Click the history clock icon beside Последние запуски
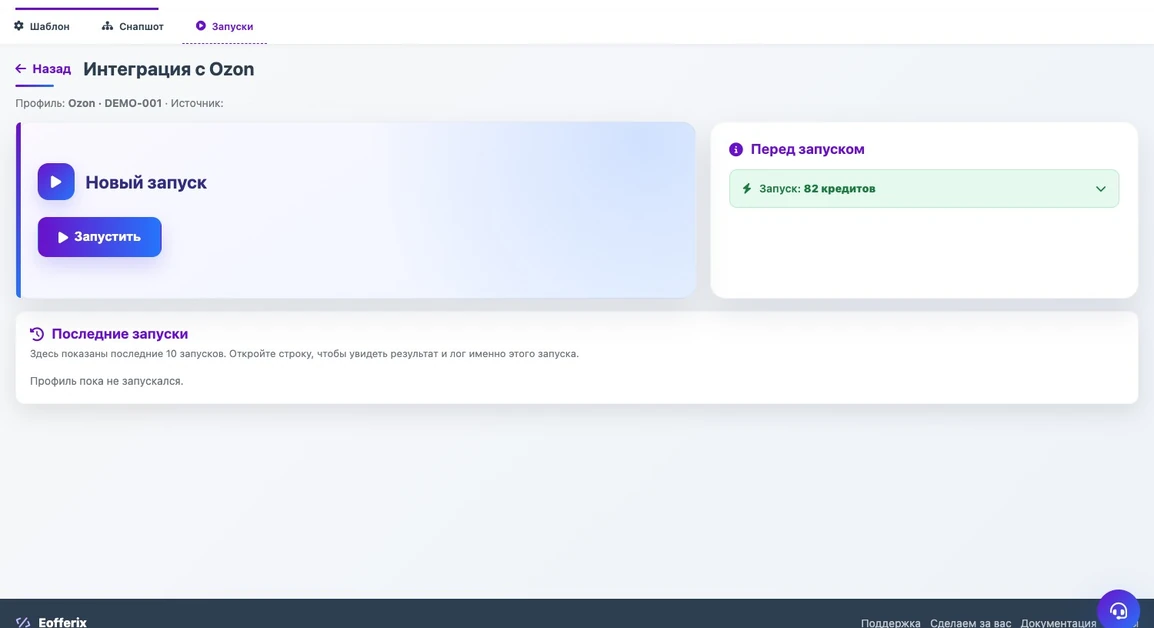1154x628 pixels. coord(37,334)
